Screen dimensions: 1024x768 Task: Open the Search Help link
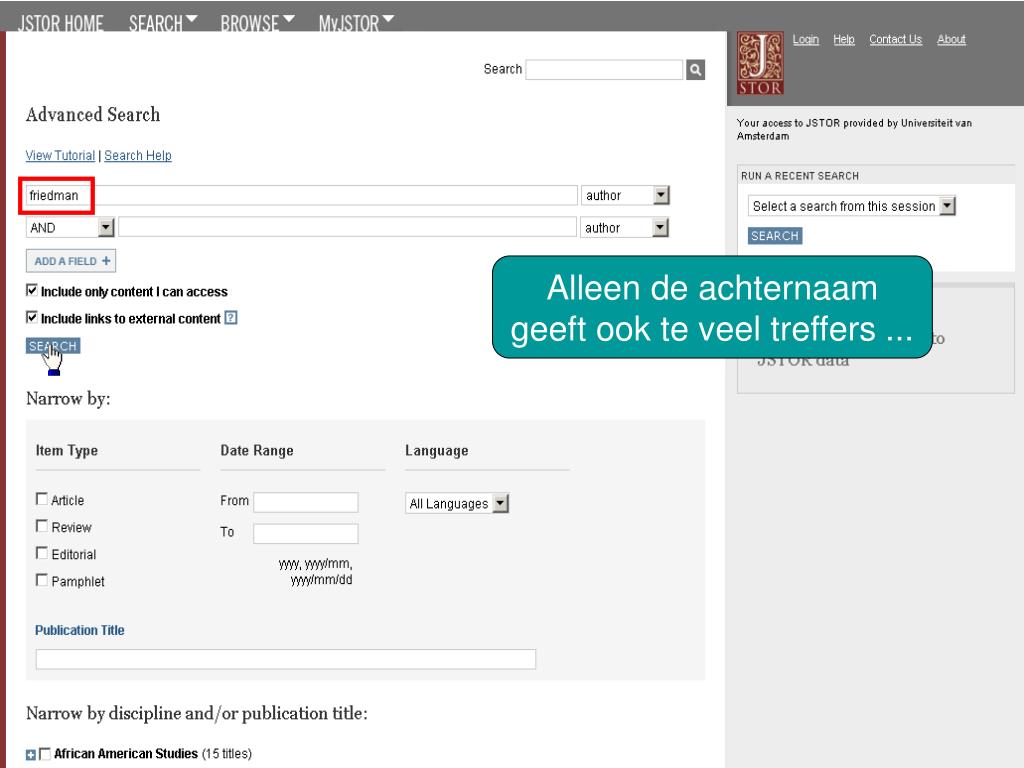138,155
